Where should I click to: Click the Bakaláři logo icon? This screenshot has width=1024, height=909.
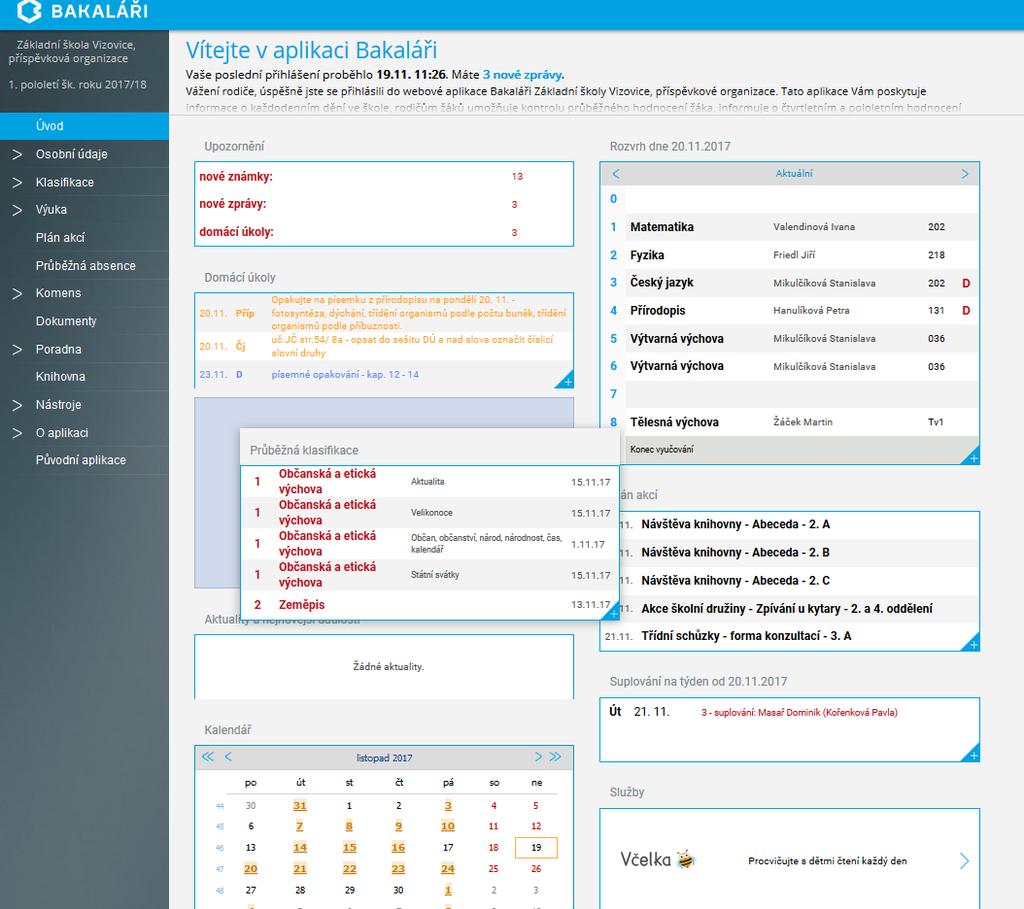click(x=29, y=10)
